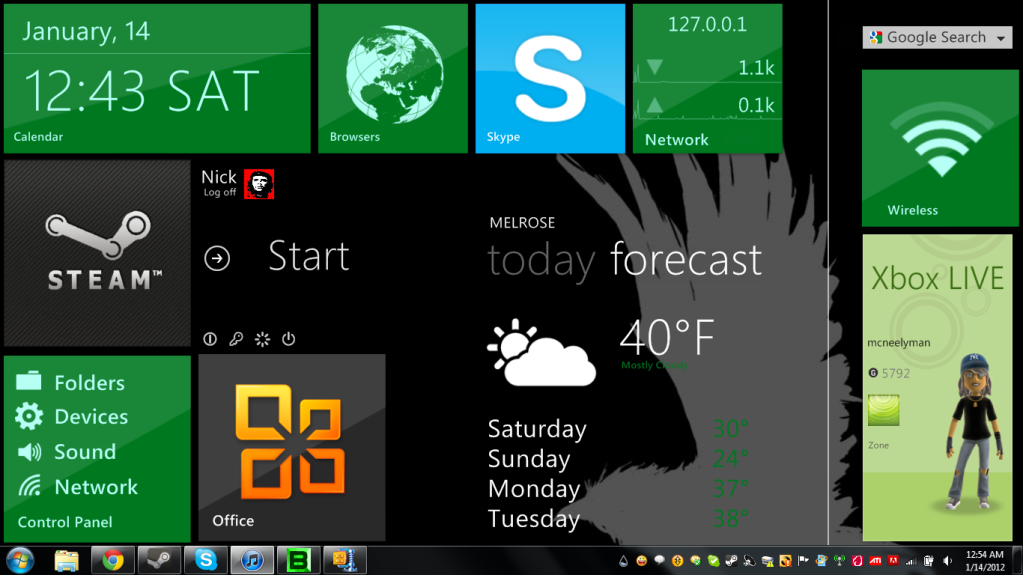Open Sound in Control Panel tile
Screen dimensions: 1023x575
(x=85, y=452)
